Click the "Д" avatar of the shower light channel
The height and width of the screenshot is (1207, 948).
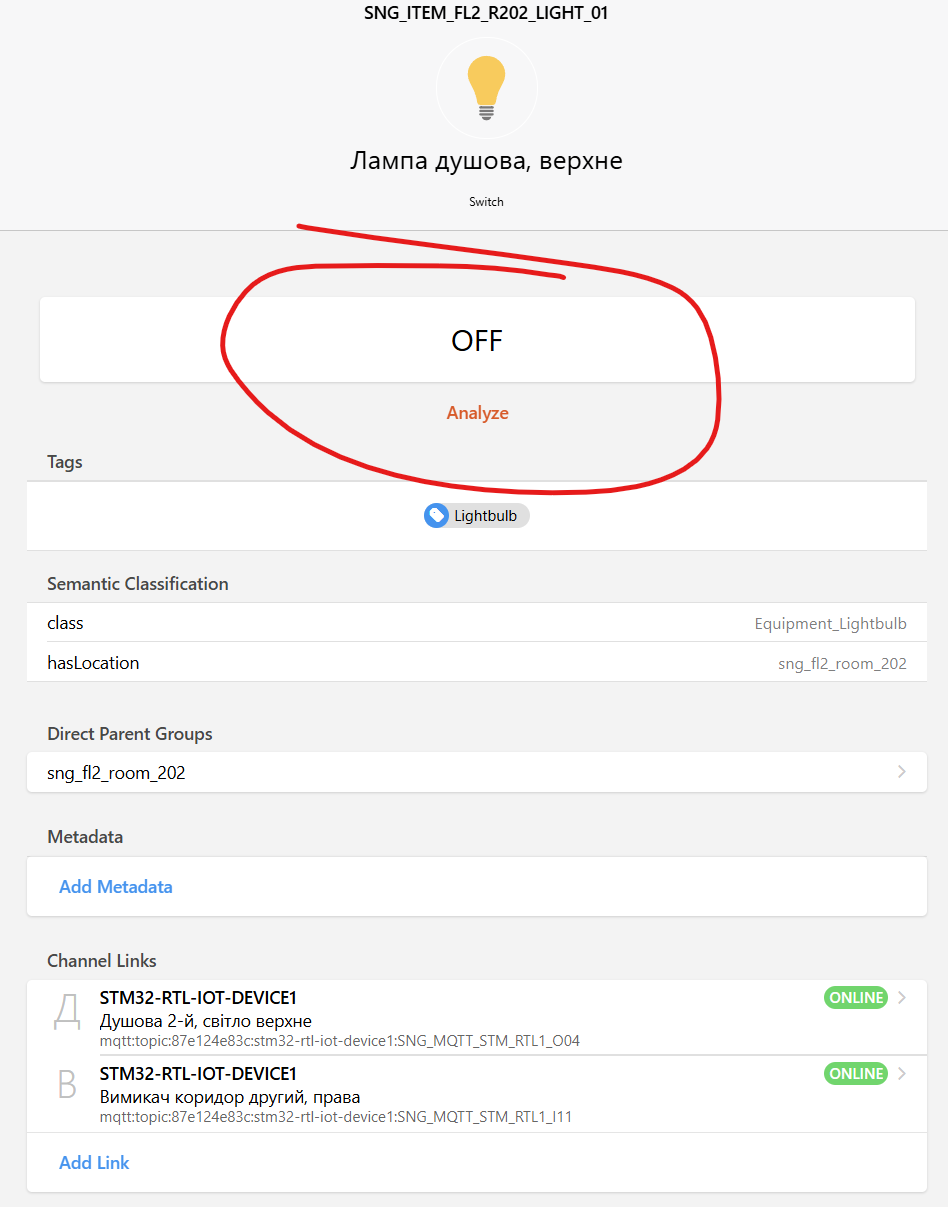[x=67, y=1012]
